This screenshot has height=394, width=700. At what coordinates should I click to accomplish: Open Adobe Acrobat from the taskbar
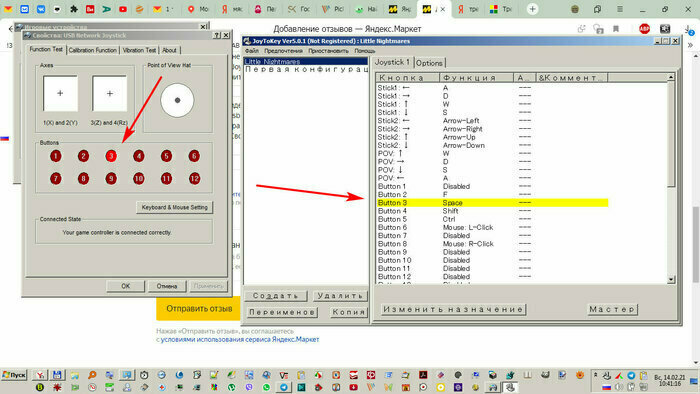click(423, 375)
